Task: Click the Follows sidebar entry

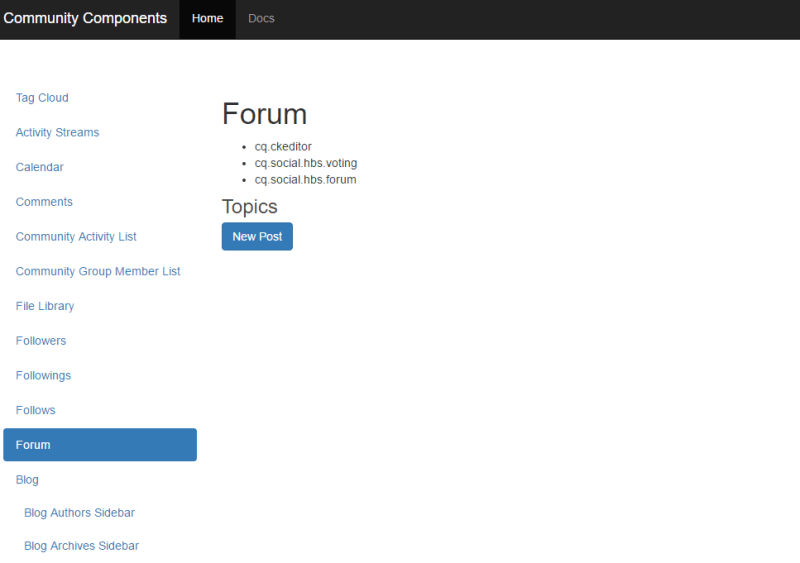Action: coord(35,410)
